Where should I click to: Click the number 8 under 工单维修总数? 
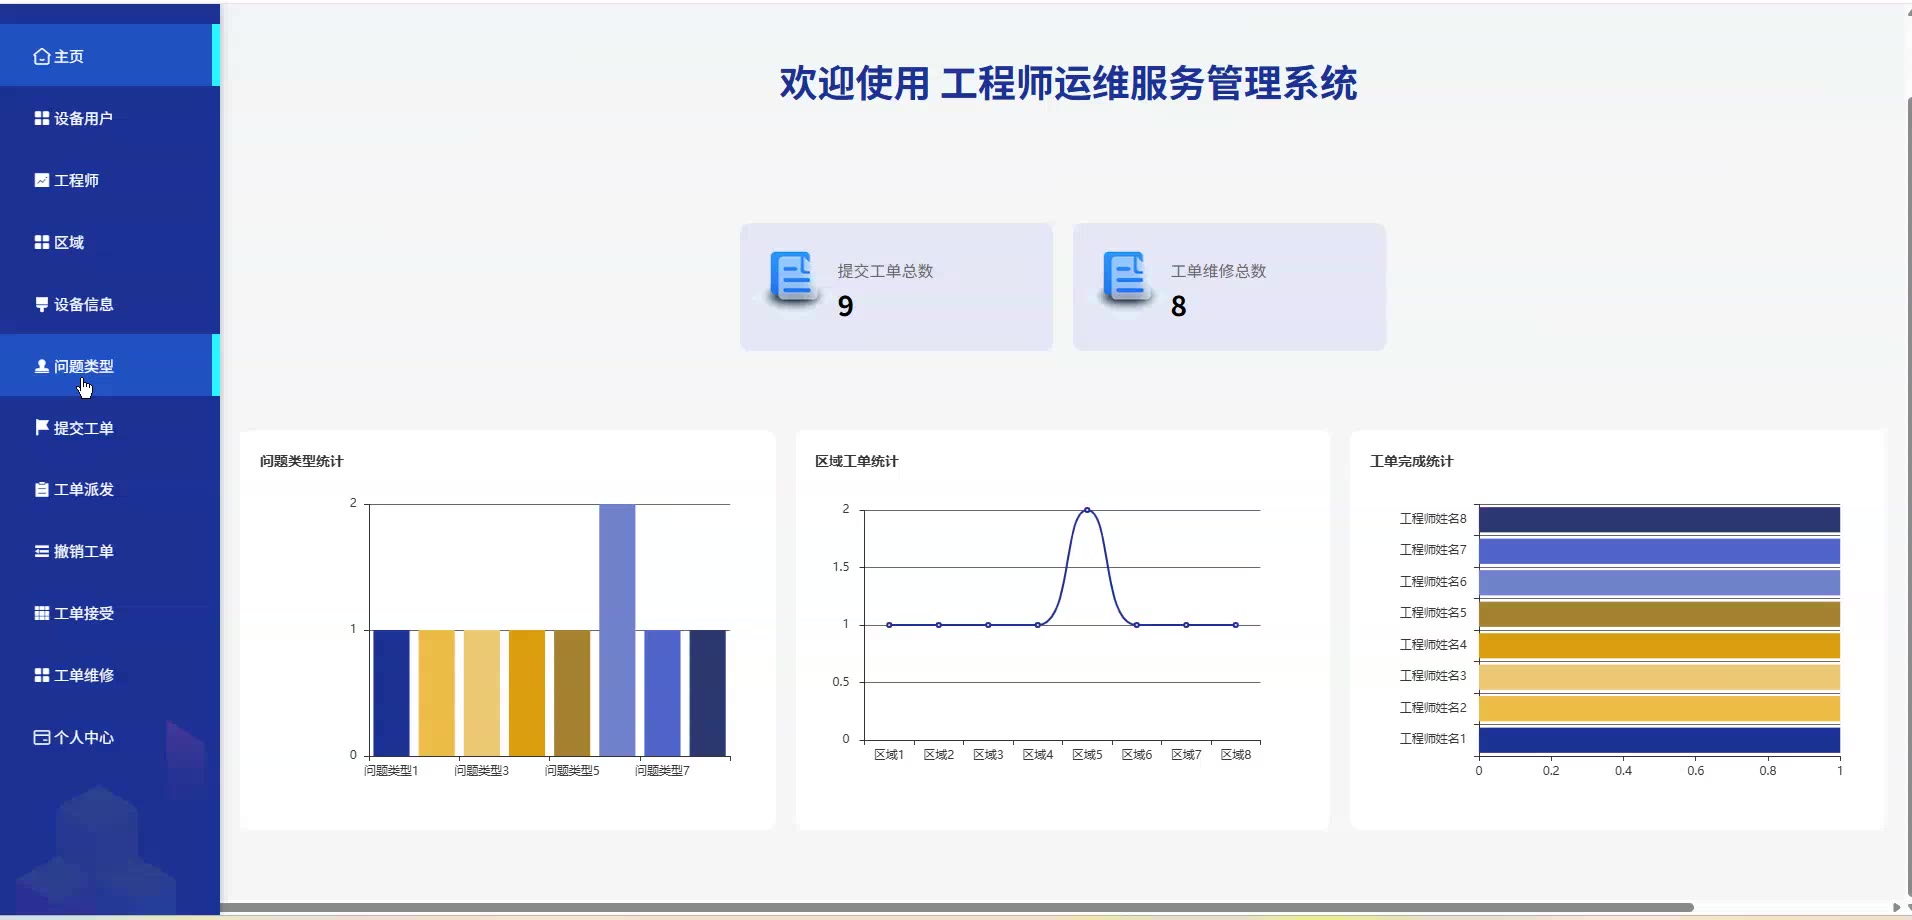point(1179,306)
